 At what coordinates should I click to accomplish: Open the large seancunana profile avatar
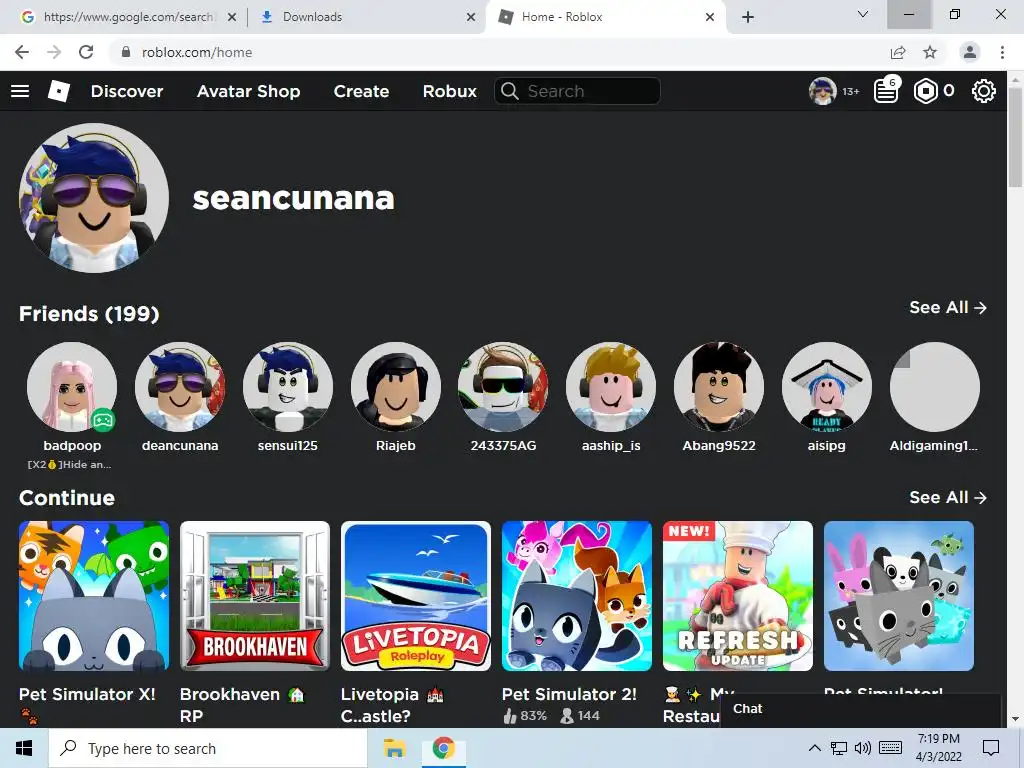[x=94, y=198]
